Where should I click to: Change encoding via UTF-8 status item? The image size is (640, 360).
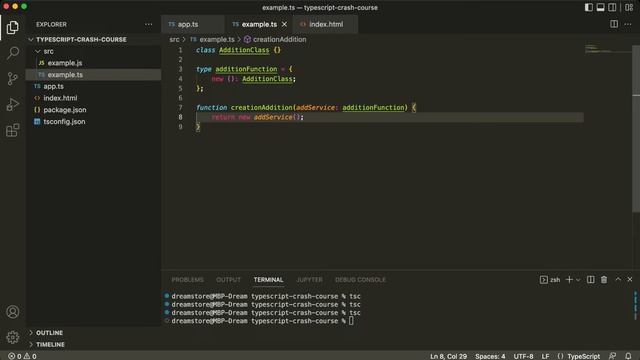[x=523, y=356]
